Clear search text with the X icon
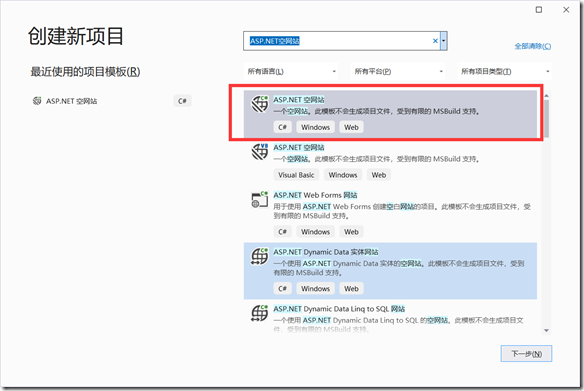The height and width of the screenshot is (391, 584). [x=435, y=41]
